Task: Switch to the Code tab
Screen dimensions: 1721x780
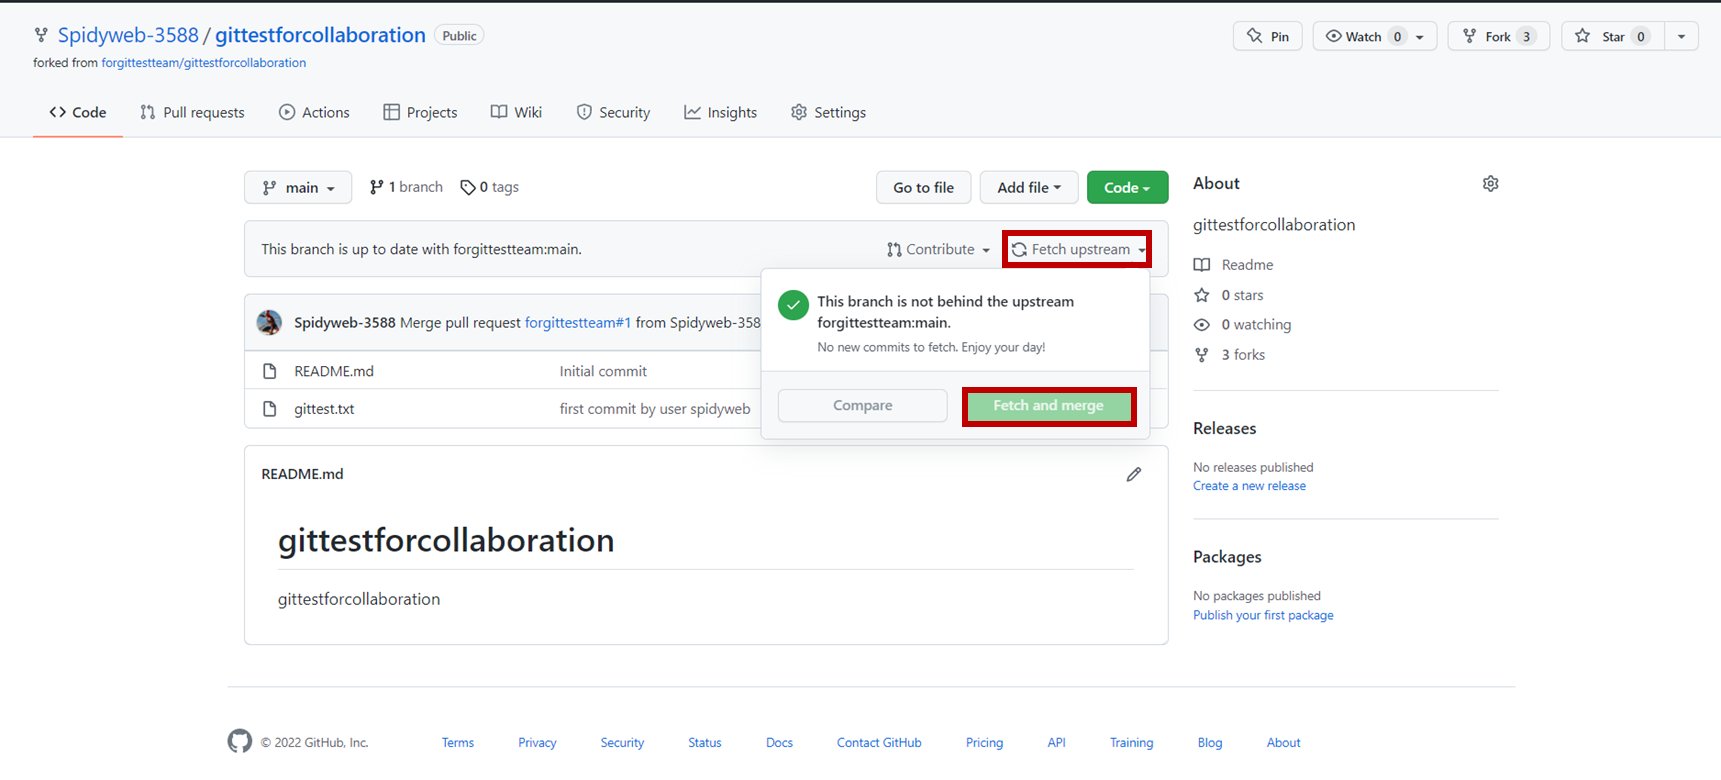Action: (x=78, y=112)
